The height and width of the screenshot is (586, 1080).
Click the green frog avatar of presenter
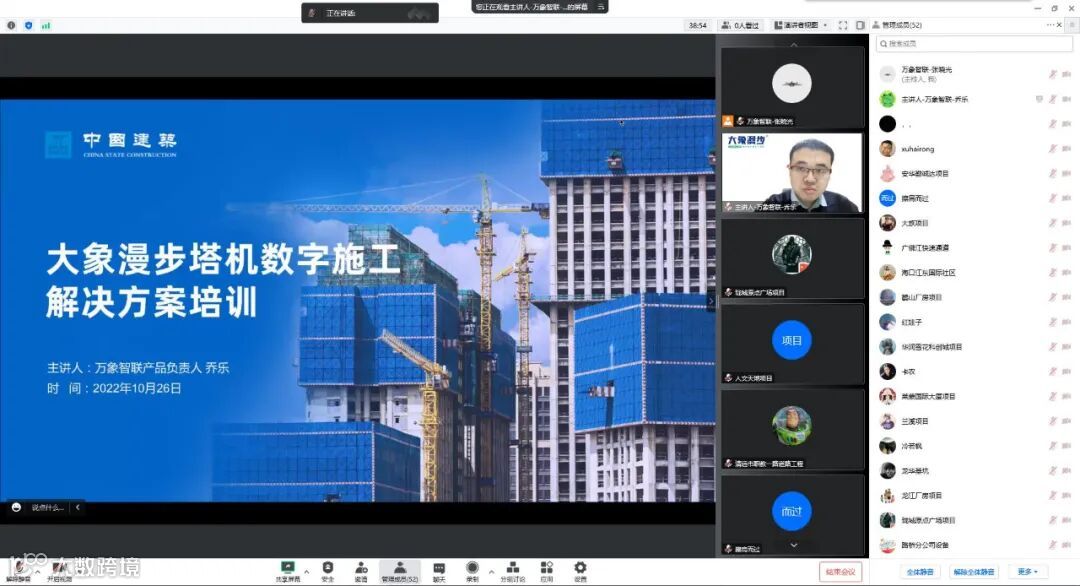click(x=887, y=99)
